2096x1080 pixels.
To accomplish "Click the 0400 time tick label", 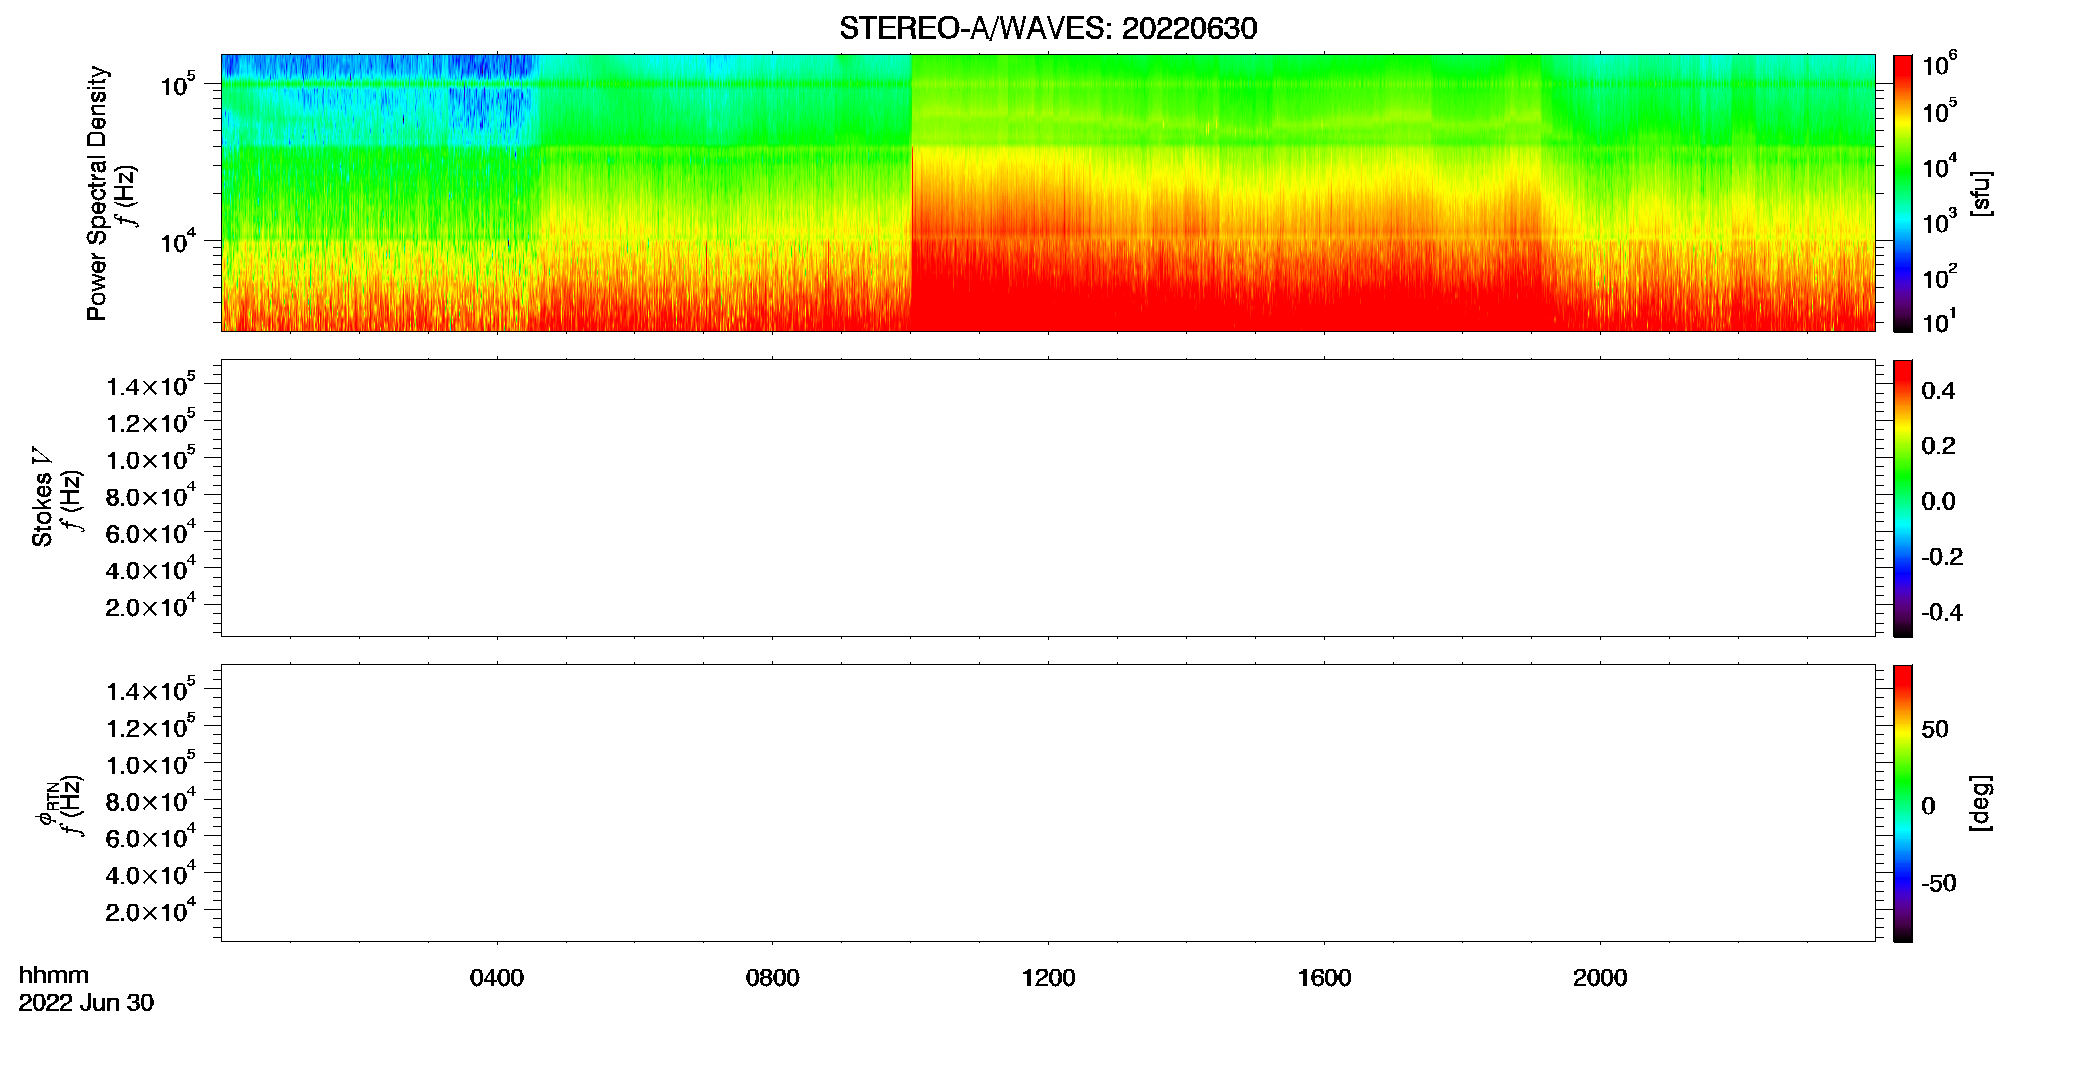I will pos(497,978).
